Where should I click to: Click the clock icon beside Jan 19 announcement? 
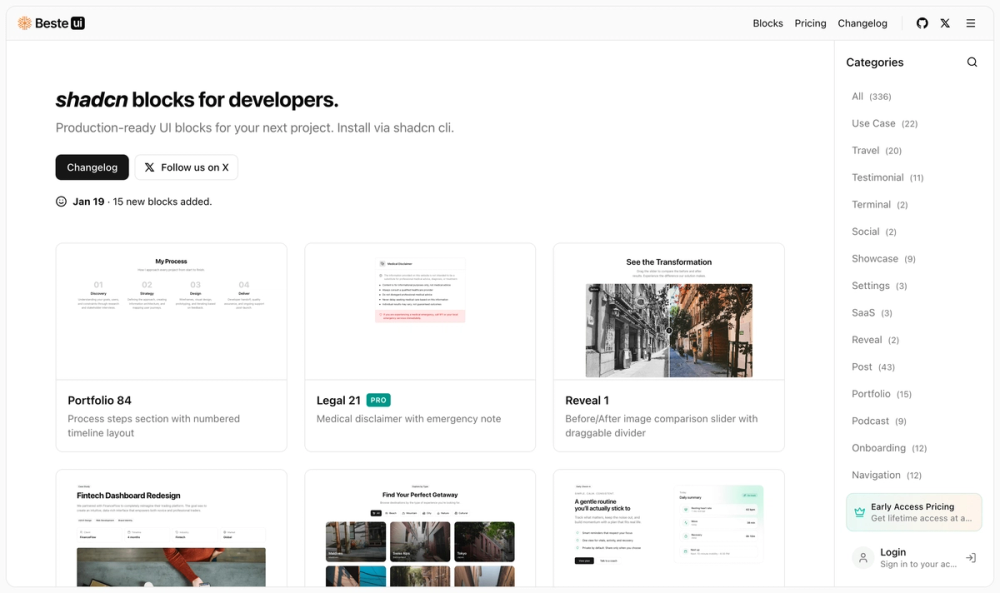coord(61,201)
